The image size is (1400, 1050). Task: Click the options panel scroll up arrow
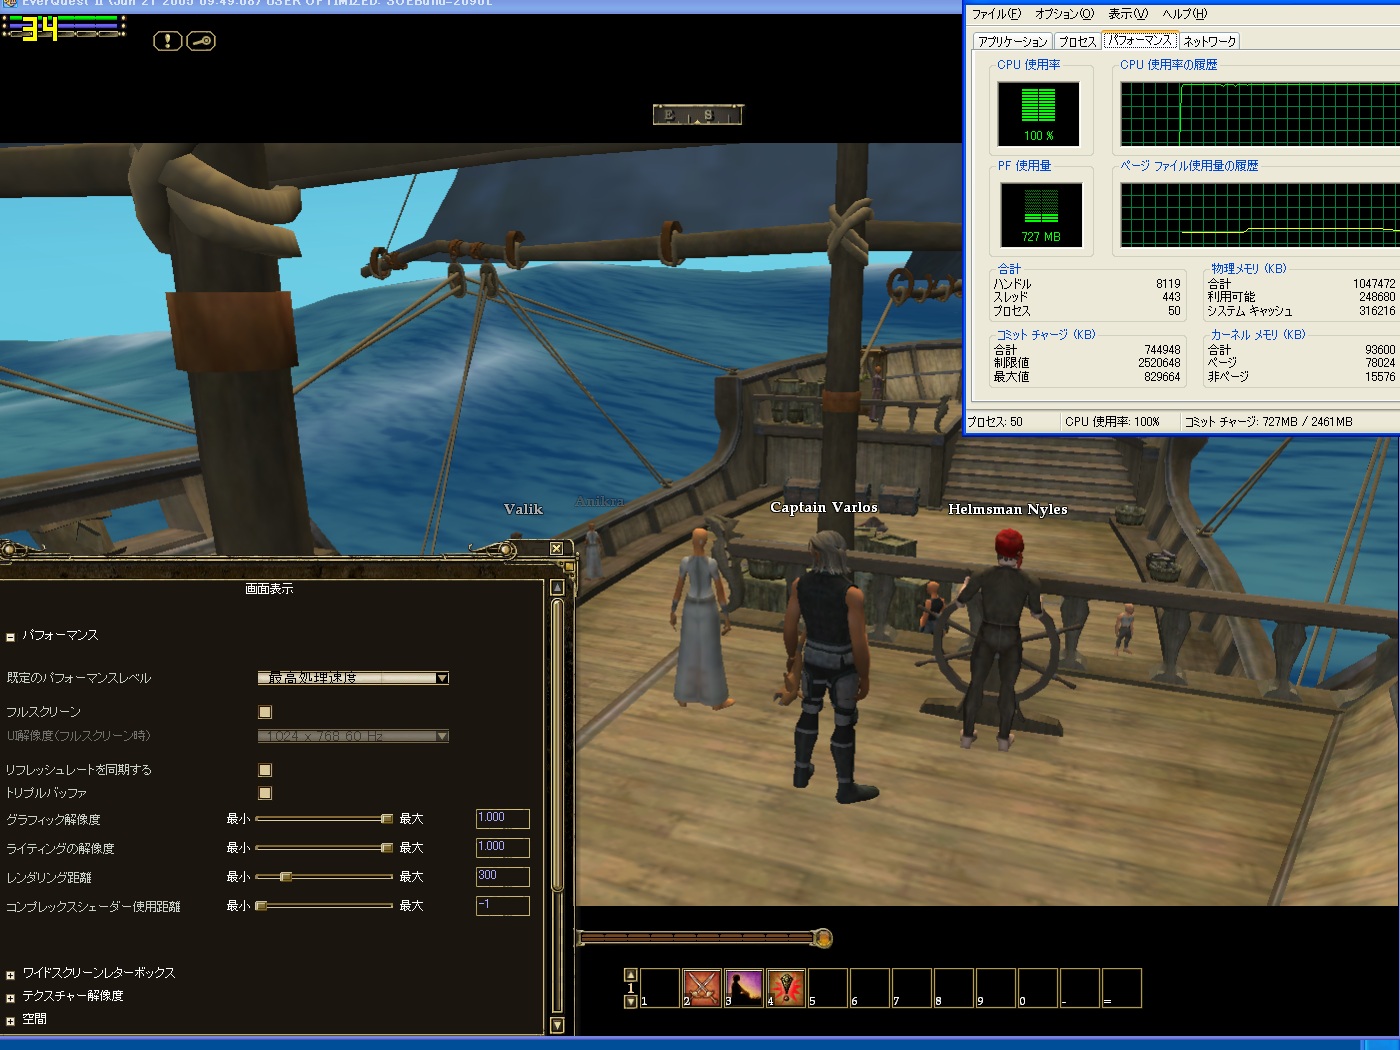(x=557, y=587)
